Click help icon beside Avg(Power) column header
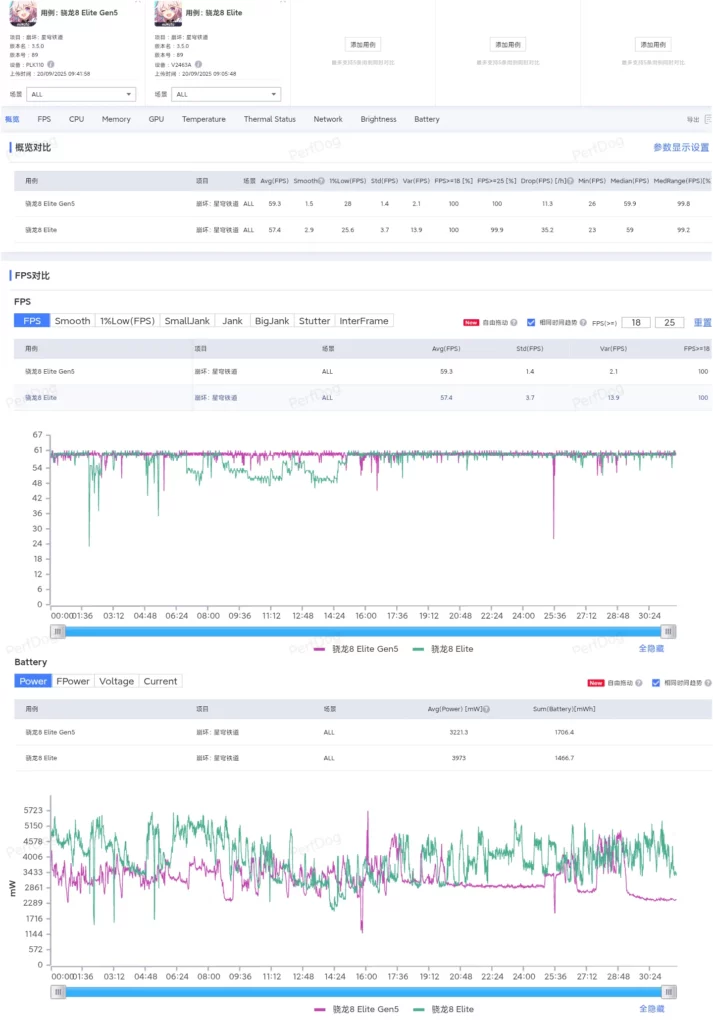Screen dimensions: 713x1024 coord(487,709)
